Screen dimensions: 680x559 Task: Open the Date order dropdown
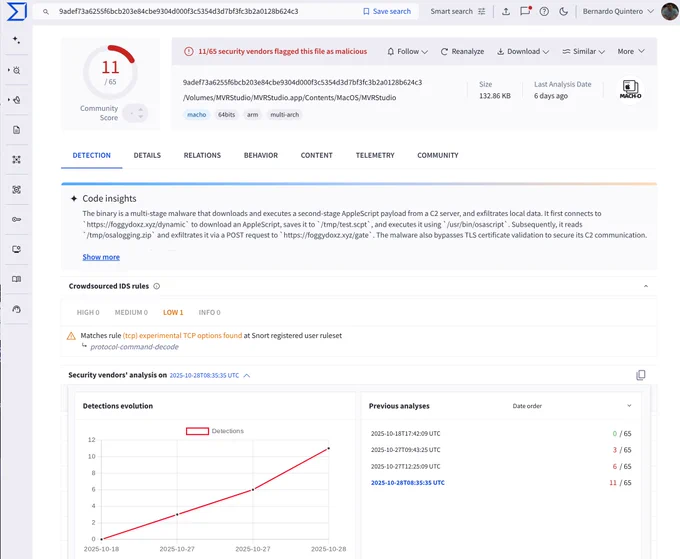coord(572,406)
